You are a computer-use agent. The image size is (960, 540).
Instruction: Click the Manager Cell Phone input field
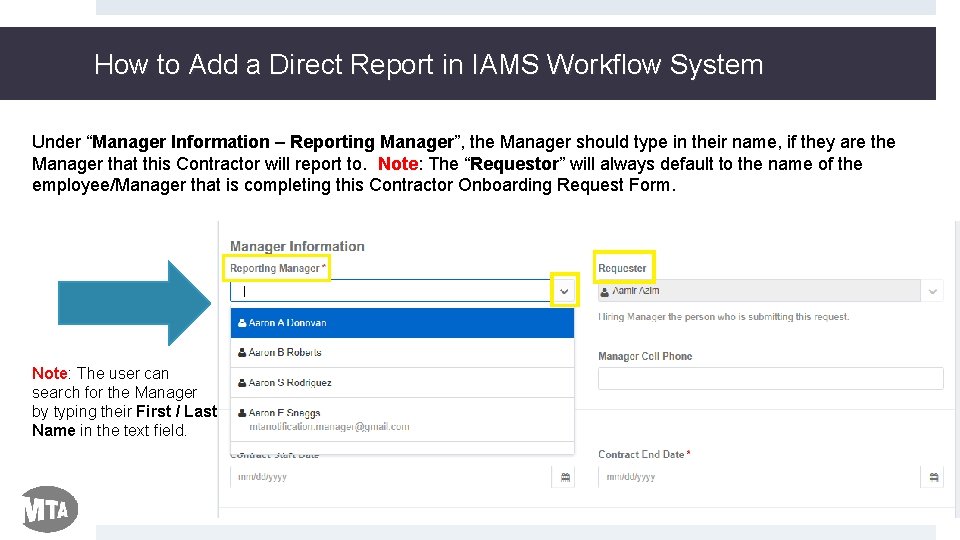[771, 378]
